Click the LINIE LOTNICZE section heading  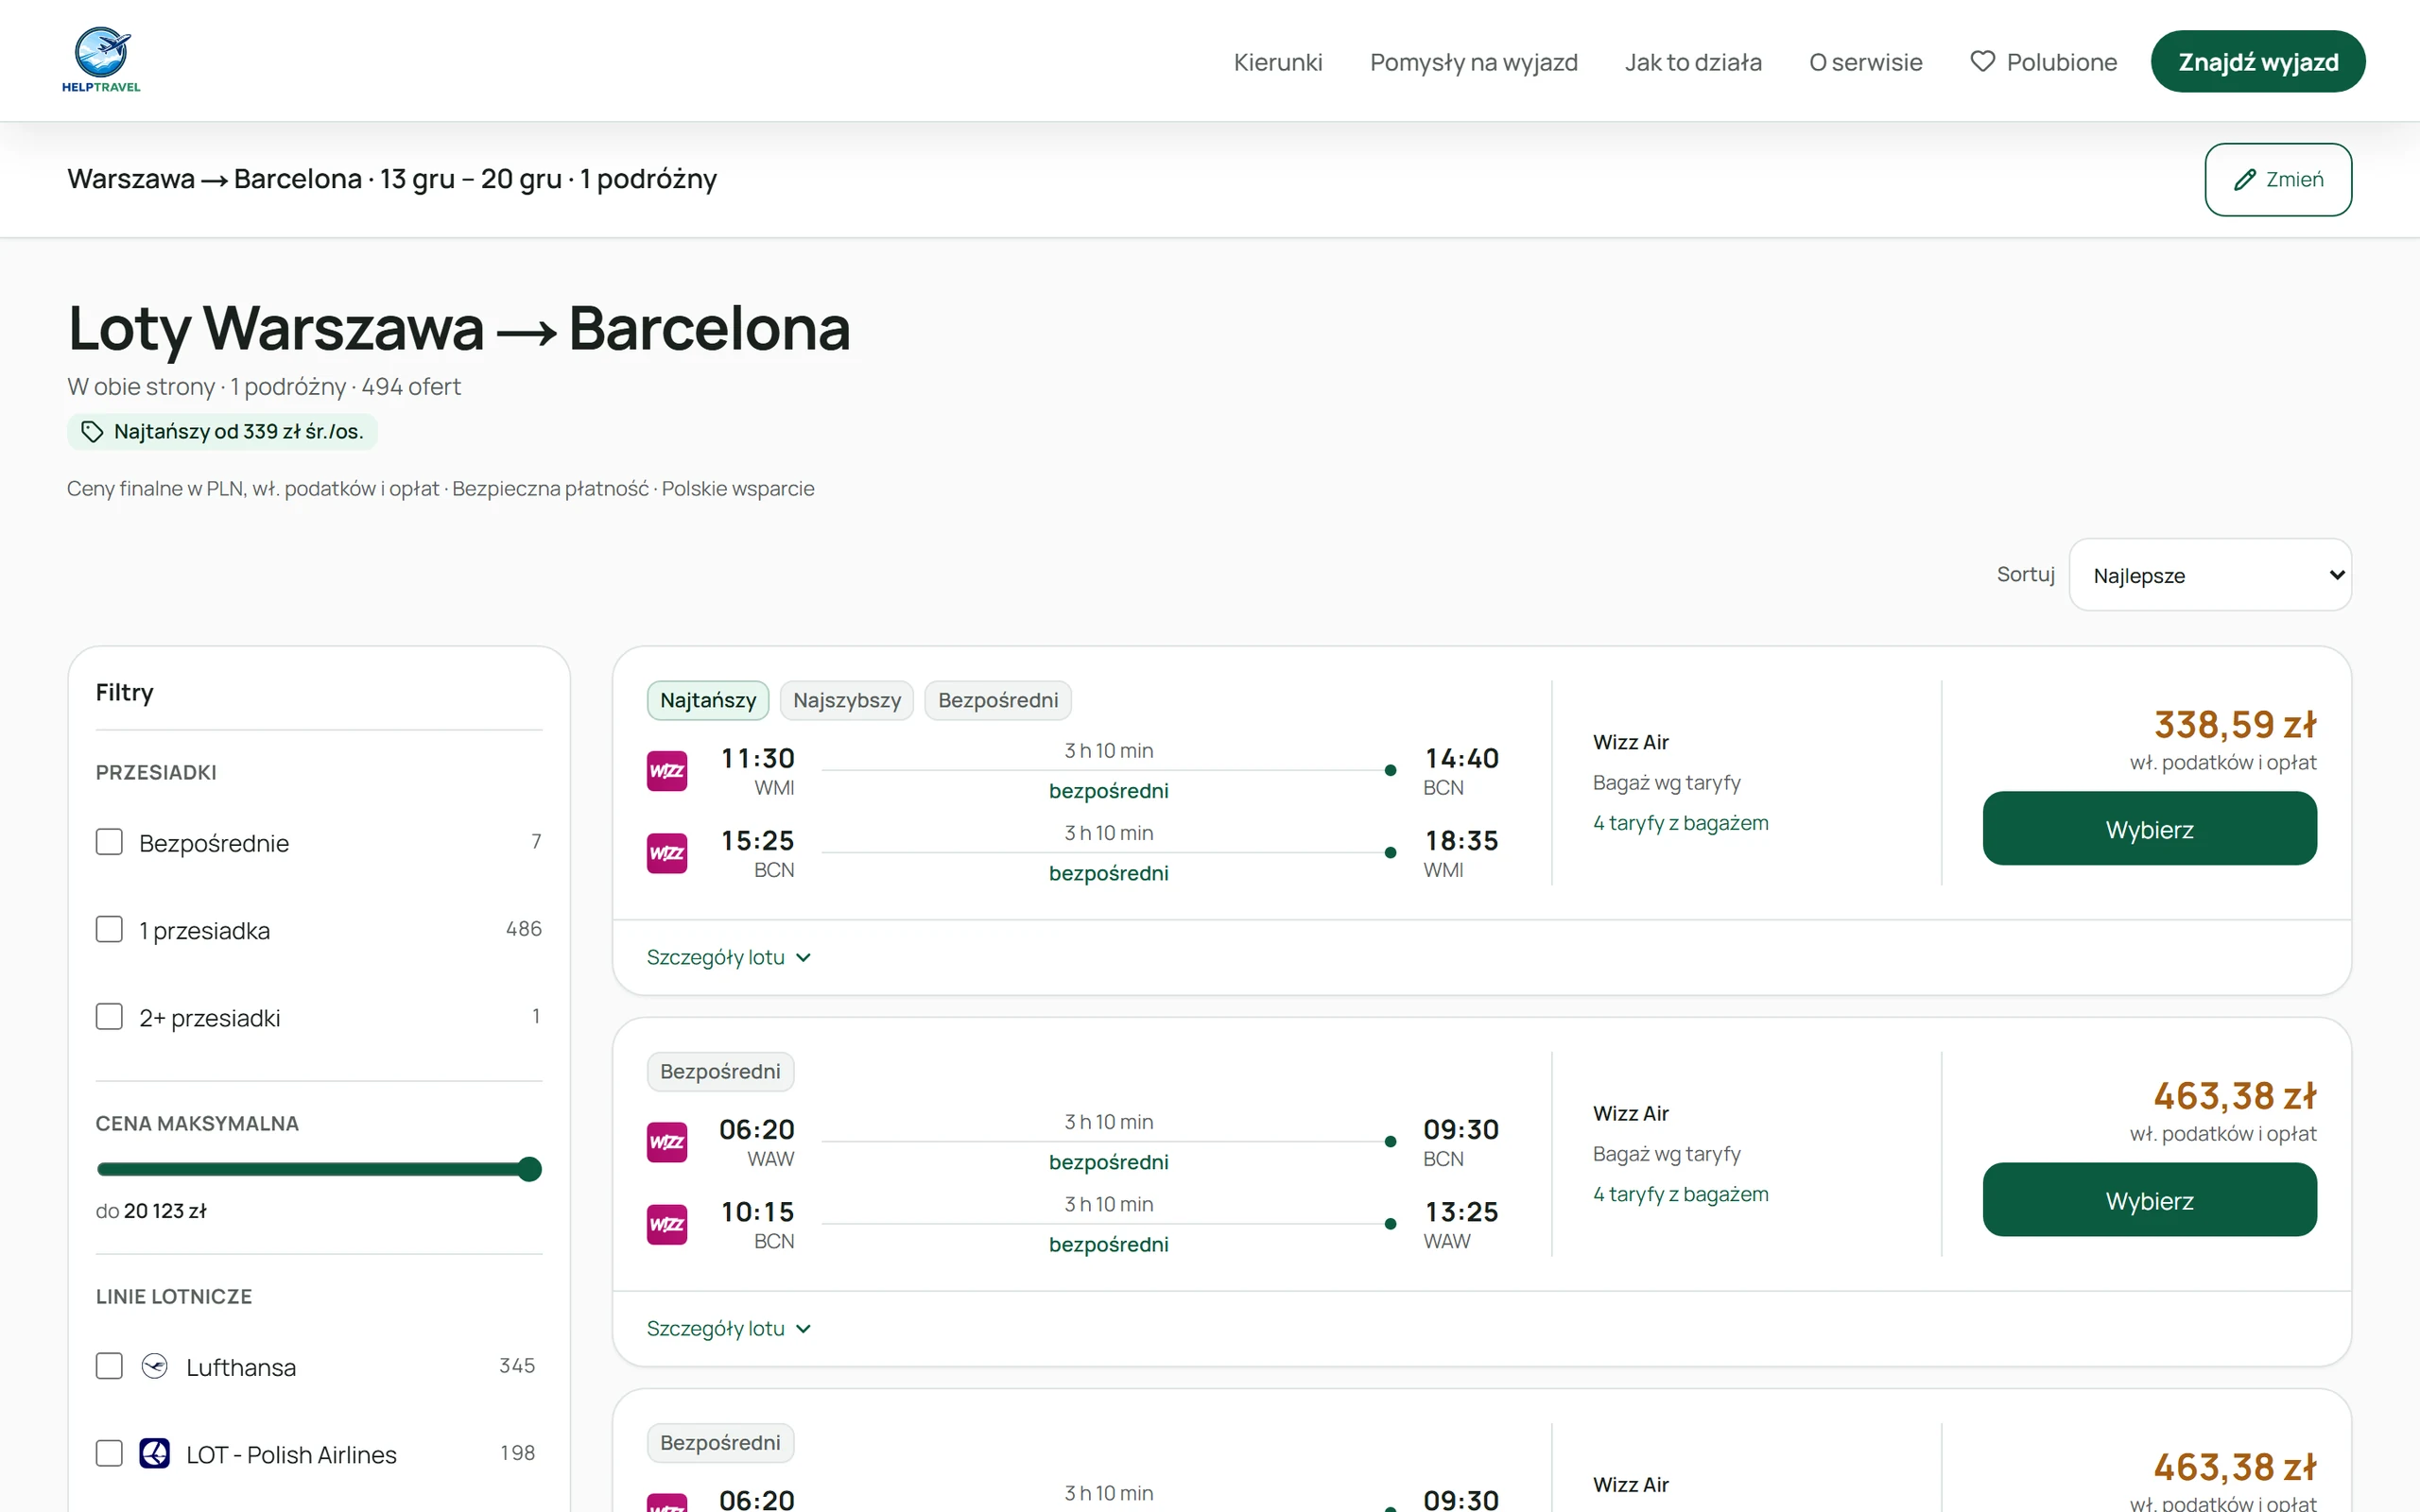click(174, 1297)
